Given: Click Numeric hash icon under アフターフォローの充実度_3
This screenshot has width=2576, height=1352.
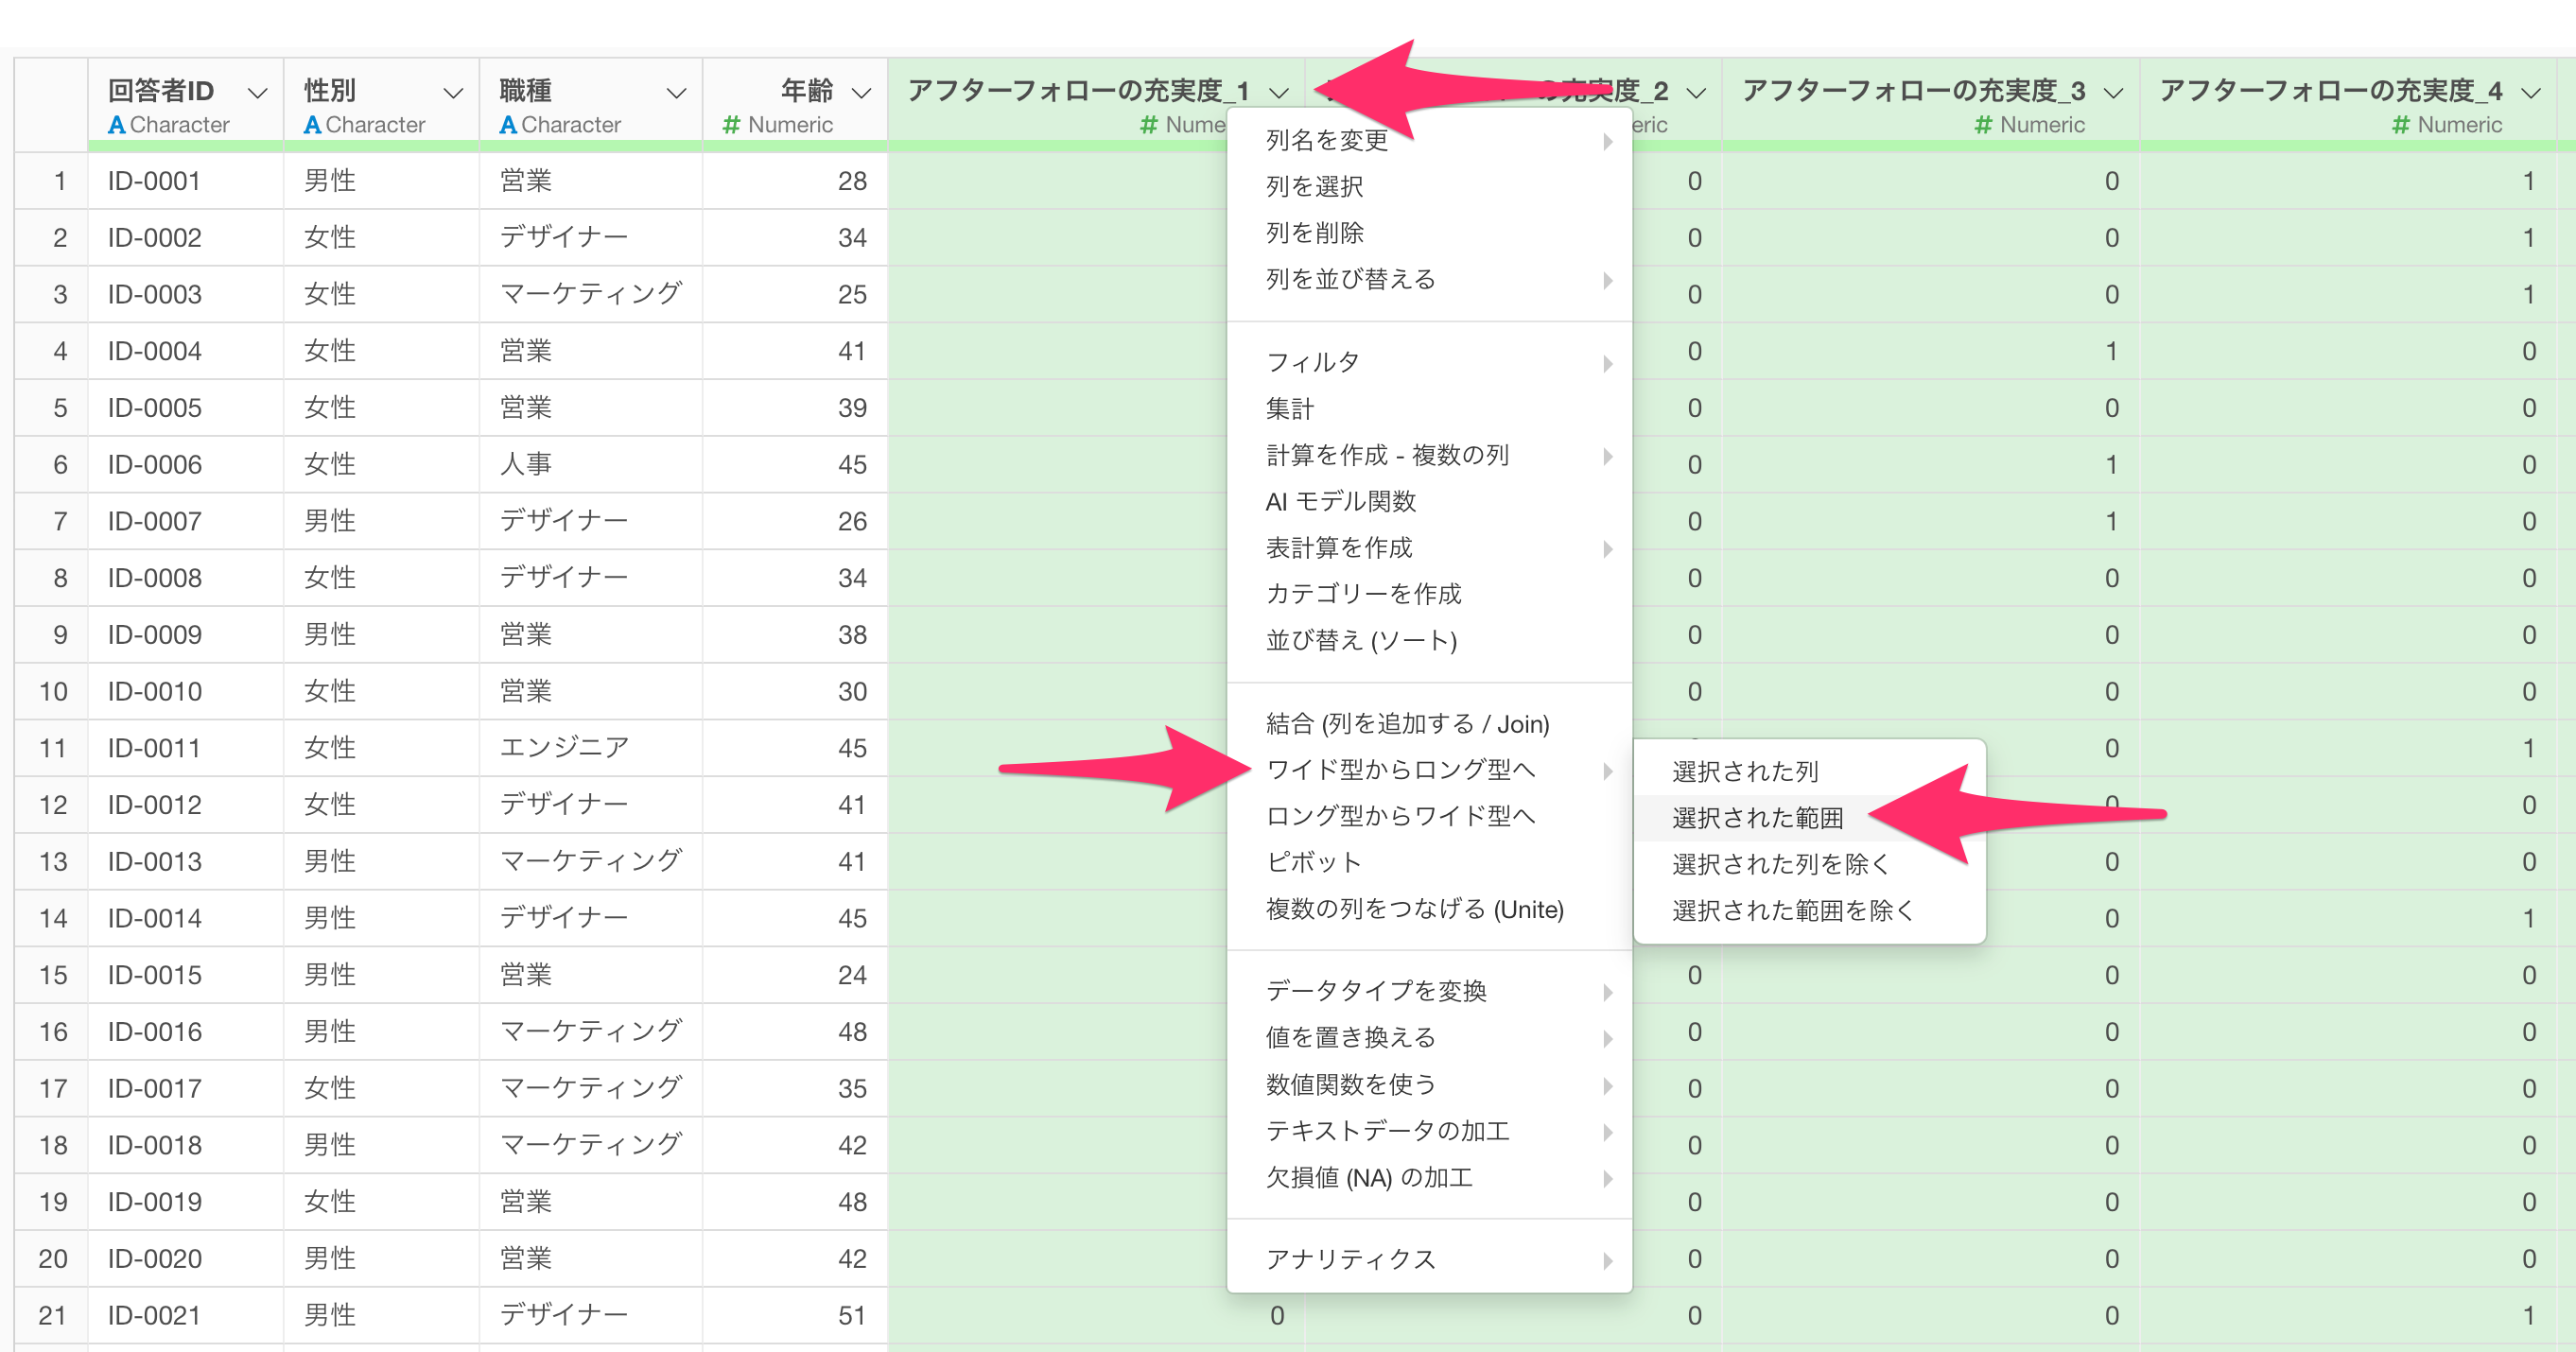Looking at the screenshot, I should (x=1983, y=125).
